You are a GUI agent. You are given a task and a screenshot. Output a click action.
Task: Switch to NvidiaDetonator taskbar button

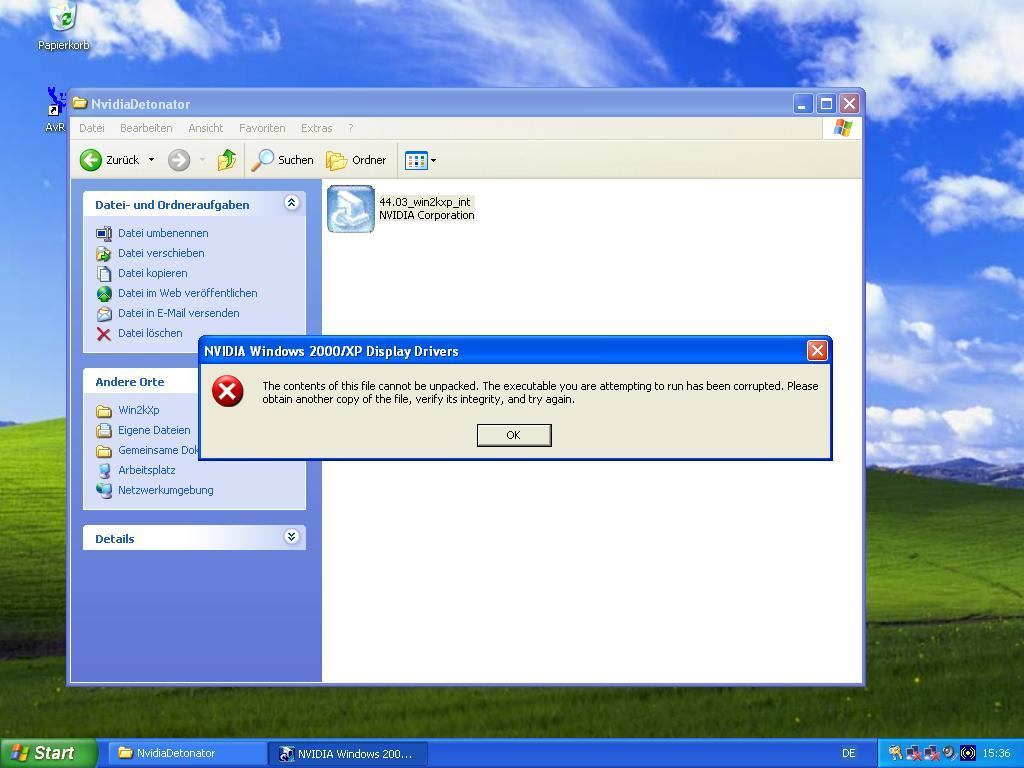click(186, 753)
